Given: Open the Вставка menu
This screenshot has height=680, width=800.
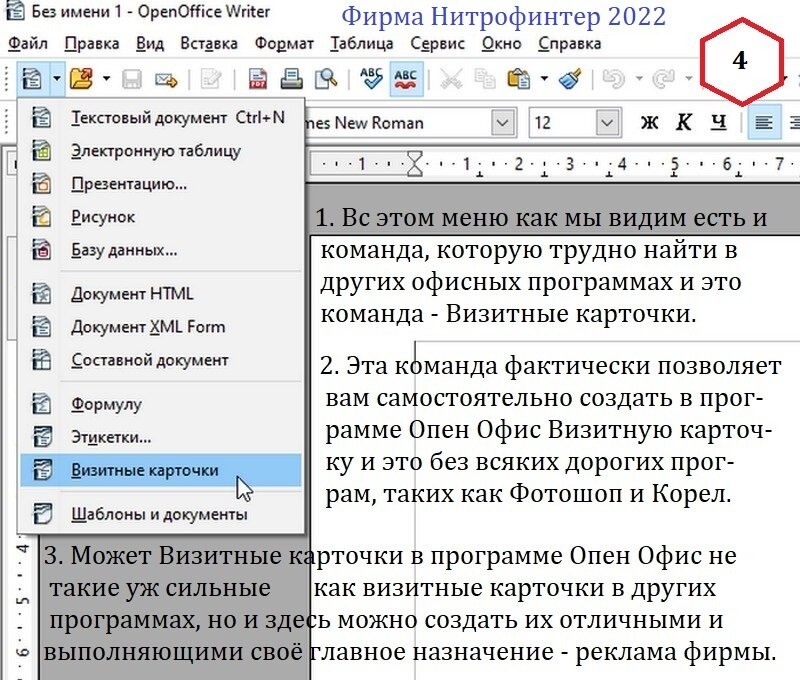Looking at the screenshot, I should (x=209, y=44).
